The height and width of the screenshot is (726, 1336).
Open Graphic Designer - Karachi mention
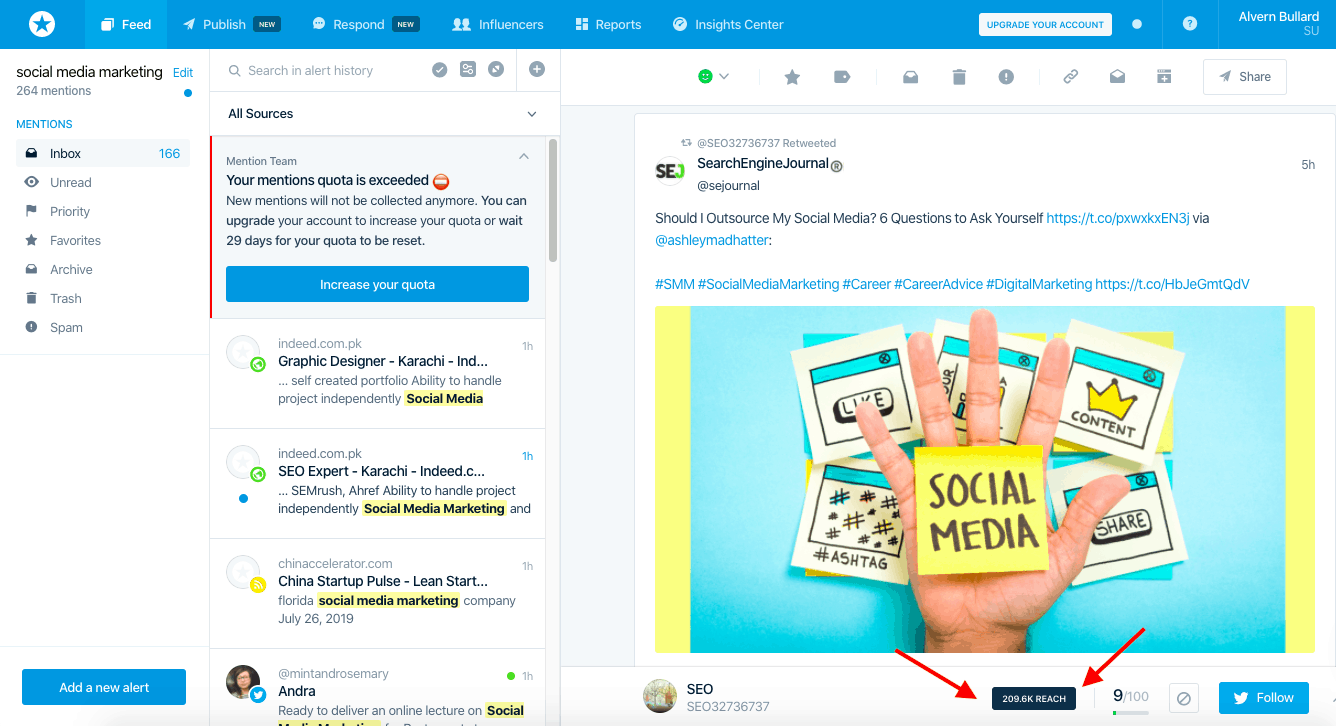(x=378, y=374)
